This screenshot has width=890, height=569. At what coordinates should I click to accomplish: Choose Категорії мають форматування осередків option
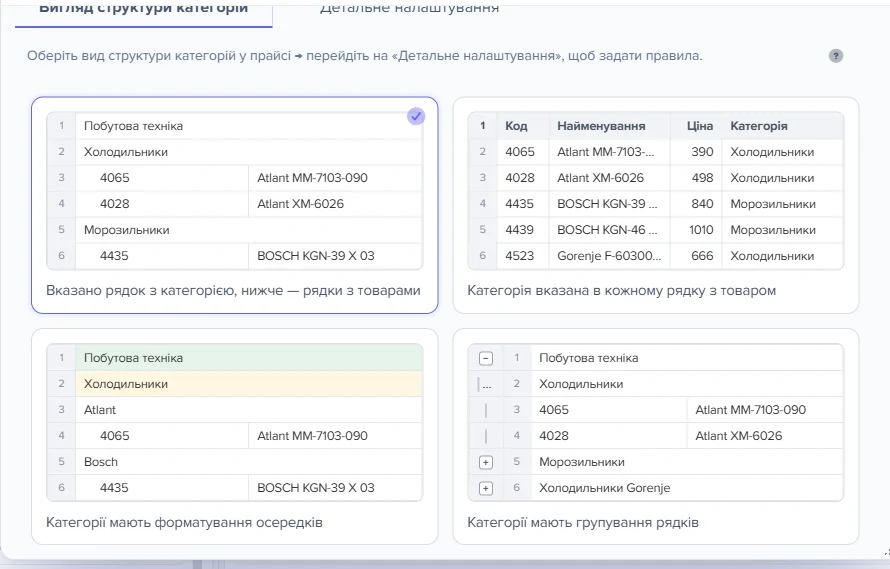point(234,437)
